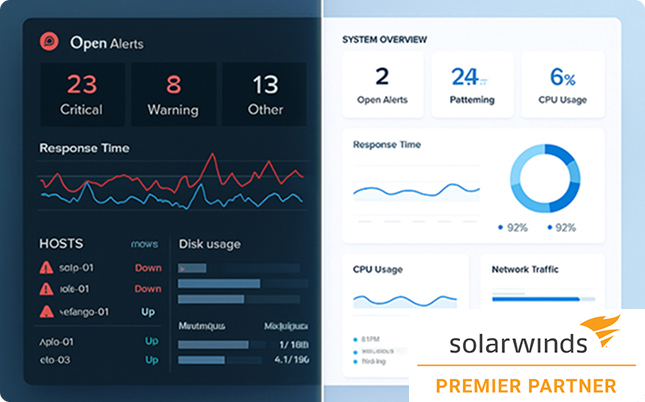This screenshot has height=402, width=645.
Task: Select the eto-03 host row
Action: coord(99,360)
